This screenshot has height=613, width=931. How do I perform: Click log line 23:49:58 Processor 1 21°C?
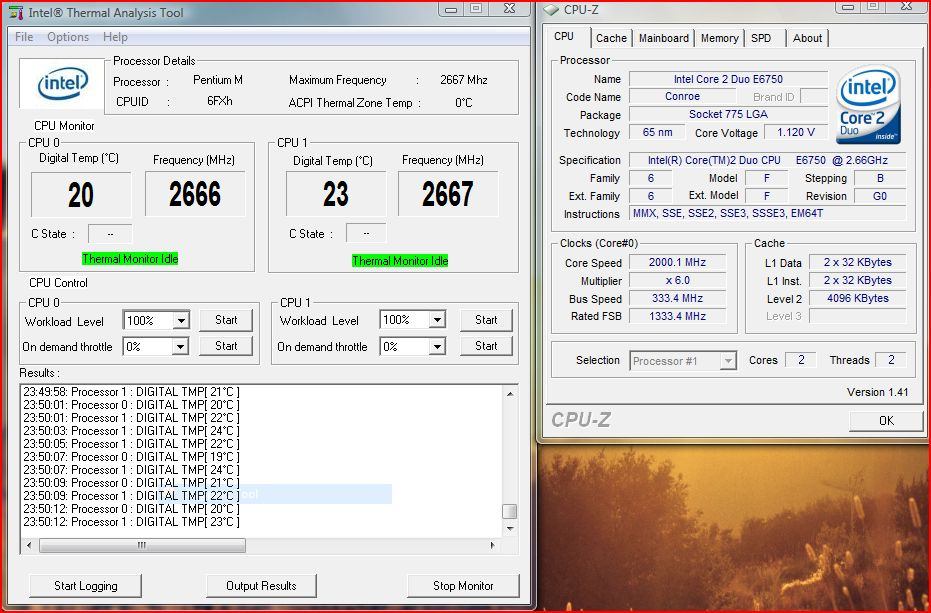pyautogui.click(x=131, y=392)
